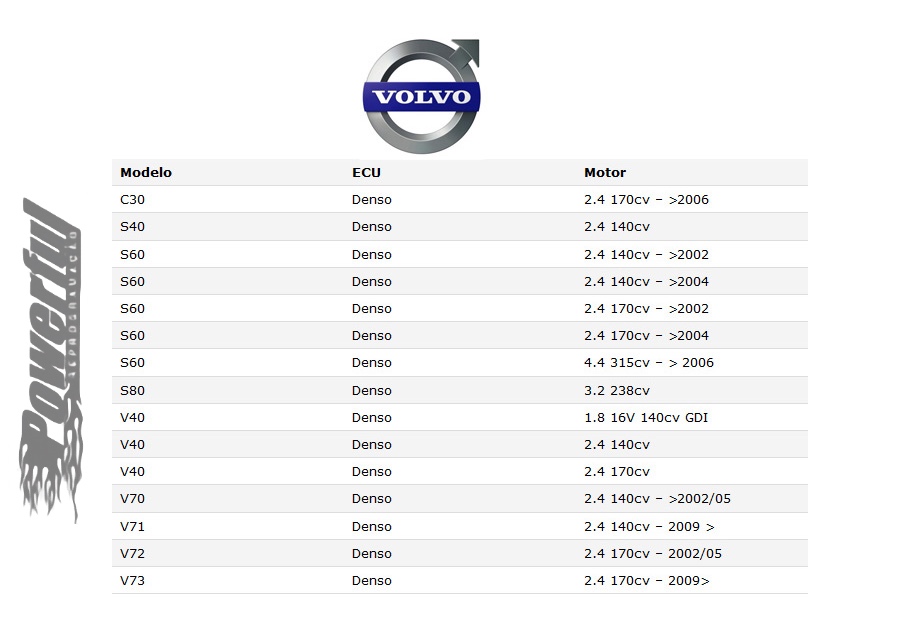Click 'Denso' in the V72 row
Viewport: 900px width, 629px height.
(x=372, y=554)
